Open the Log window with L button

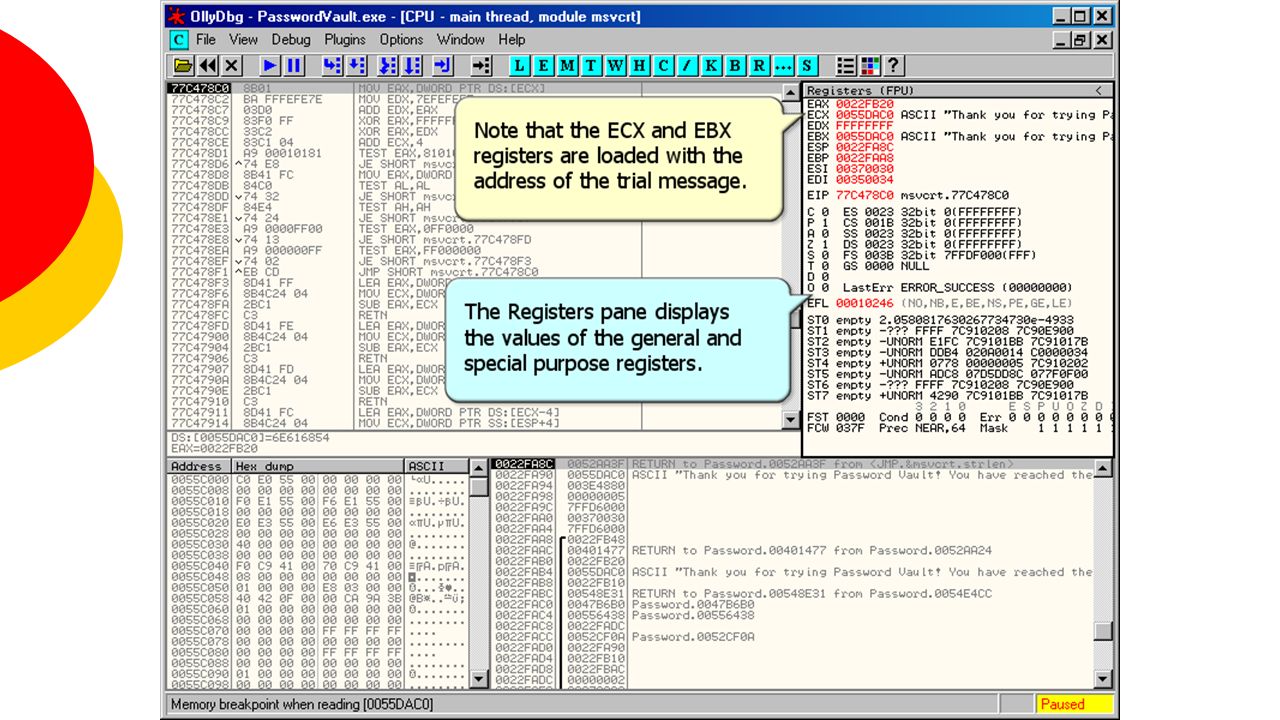(519, 66)
